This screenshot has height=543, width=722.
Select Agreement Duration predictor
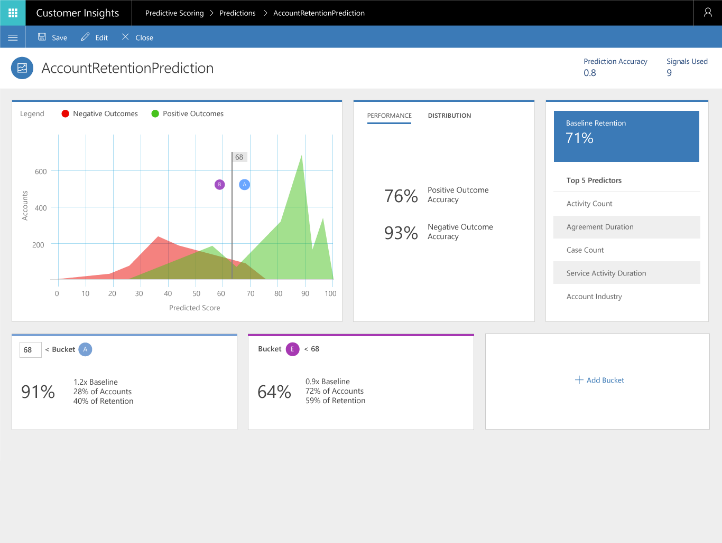[x=600, y=227]
